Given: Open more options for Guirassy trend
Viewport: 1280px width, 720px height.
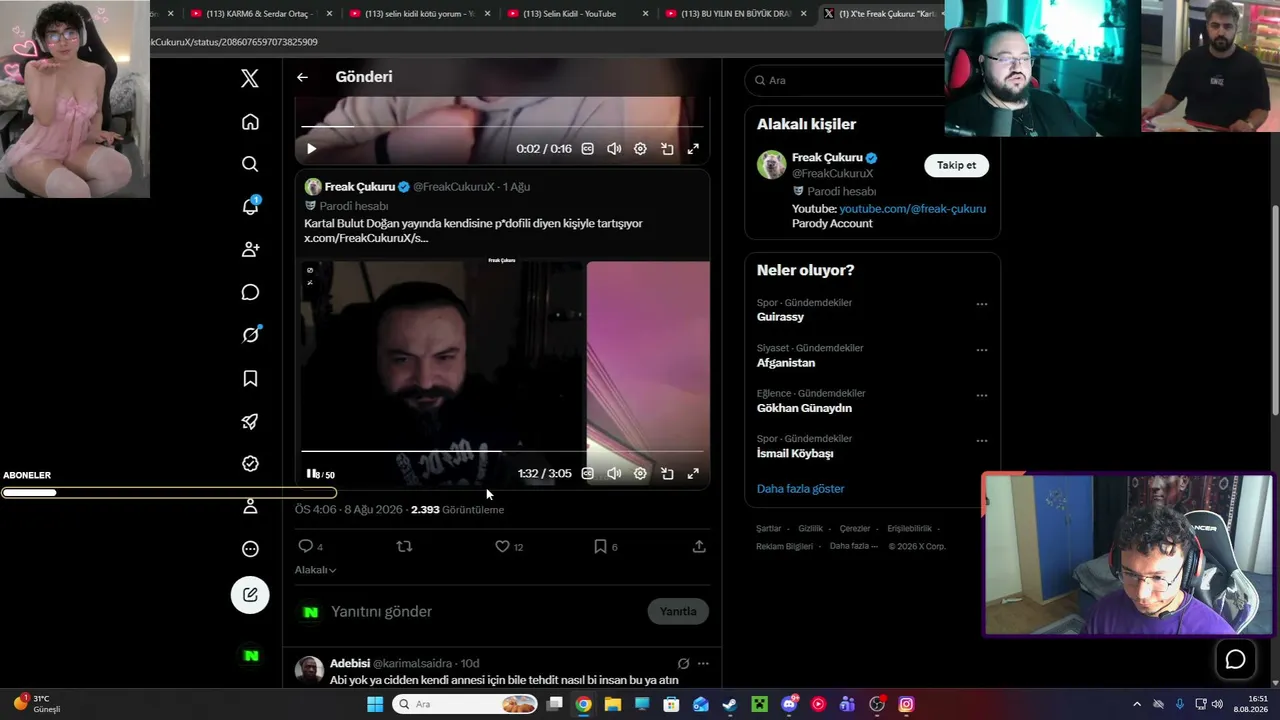Looking at the screenshot, I should point(982,304).
